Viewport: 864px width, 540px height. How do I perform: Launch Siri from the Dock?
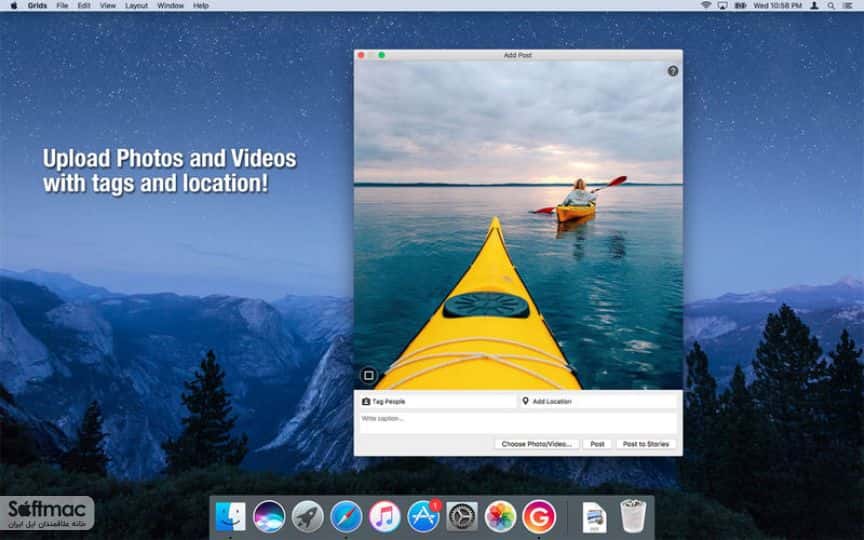pyautogui.click(x=269, y=516)
